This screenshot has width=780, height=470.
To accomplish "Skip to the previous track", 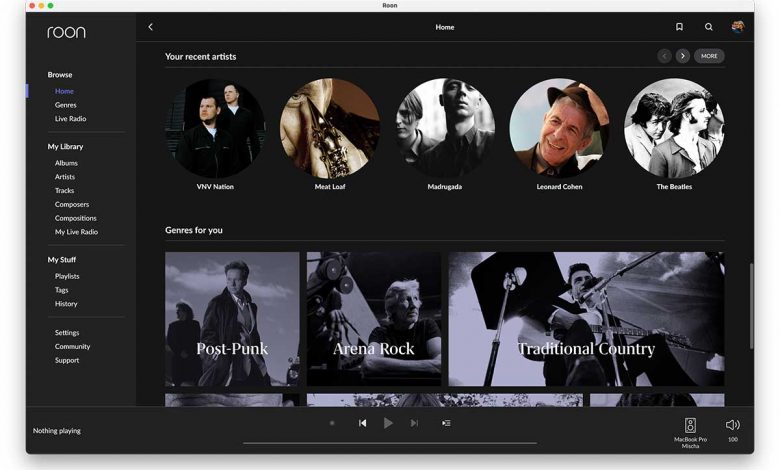I will point(362,423).
